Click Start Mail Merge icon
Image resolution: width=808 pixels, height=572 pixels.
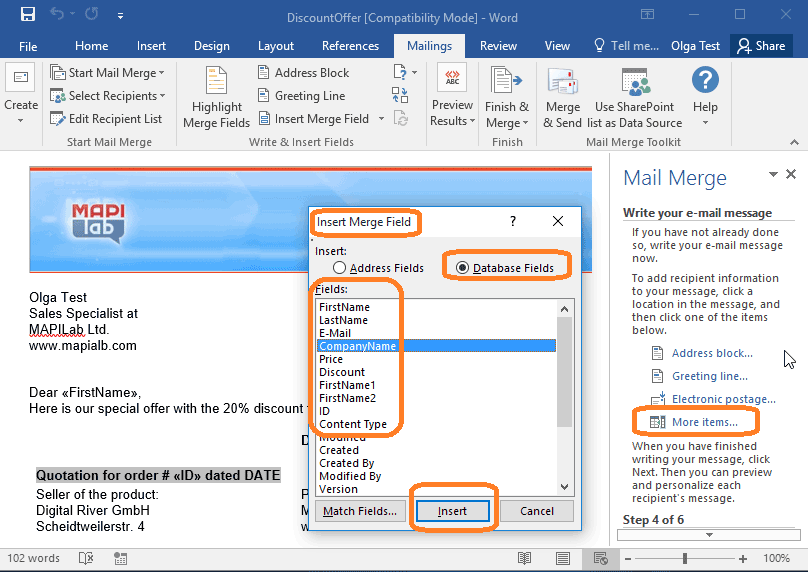[x=58, y=72]
